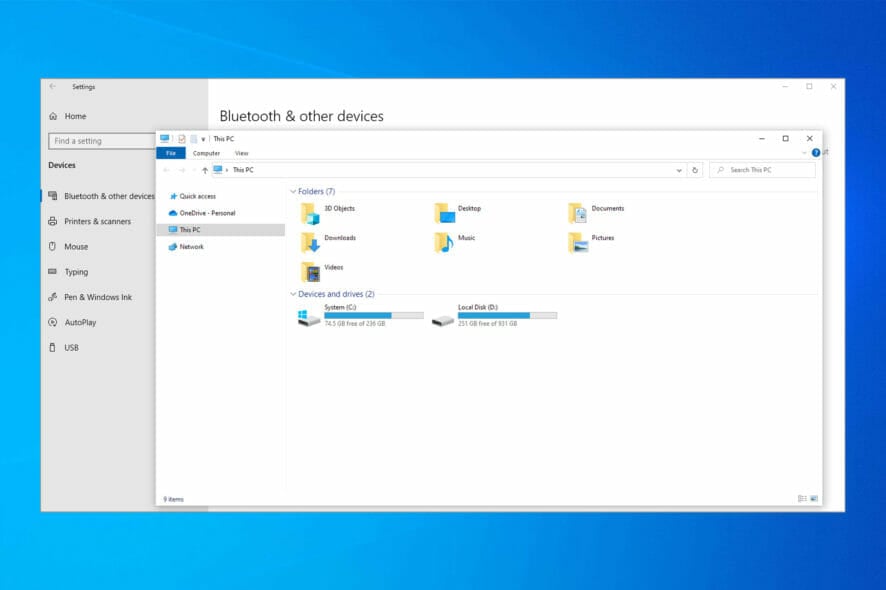The image size is (886, 590).
Task: Select the System (C:) drive icon
Action: click(x=309, y=318)
